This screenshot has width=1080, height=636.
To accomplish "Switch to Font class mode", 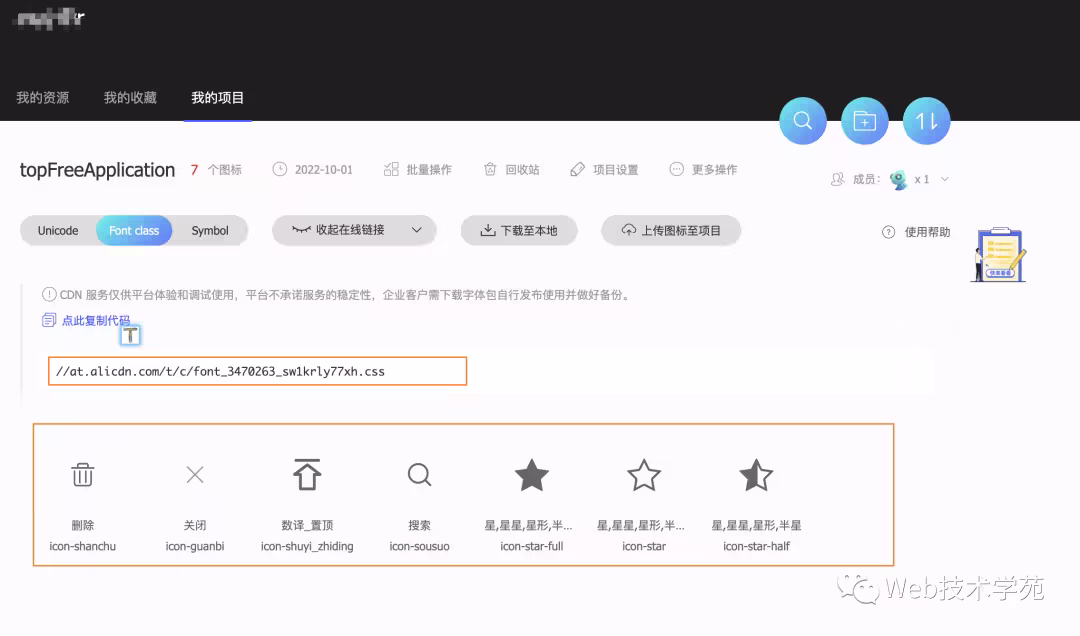I will coord(134,231).
